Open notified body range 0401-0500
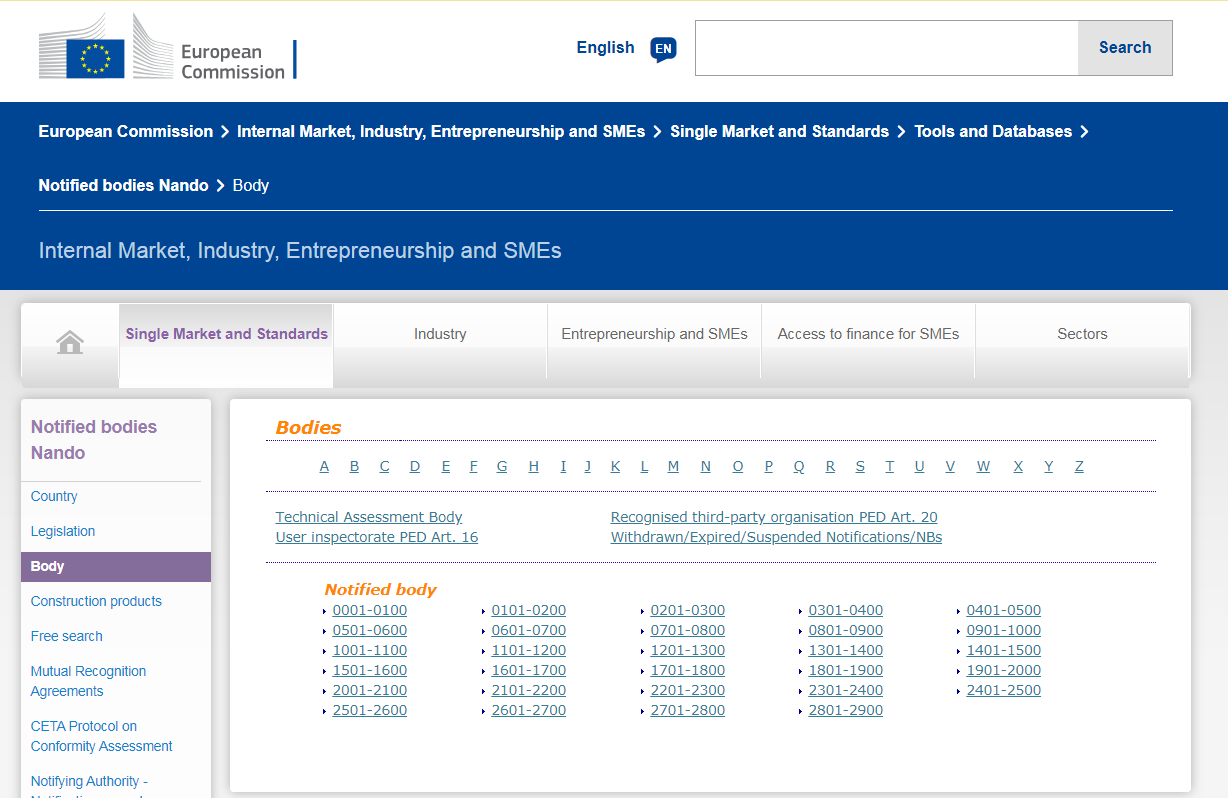This screenshot has width=1228, height=798. (x=1004, y=610)
